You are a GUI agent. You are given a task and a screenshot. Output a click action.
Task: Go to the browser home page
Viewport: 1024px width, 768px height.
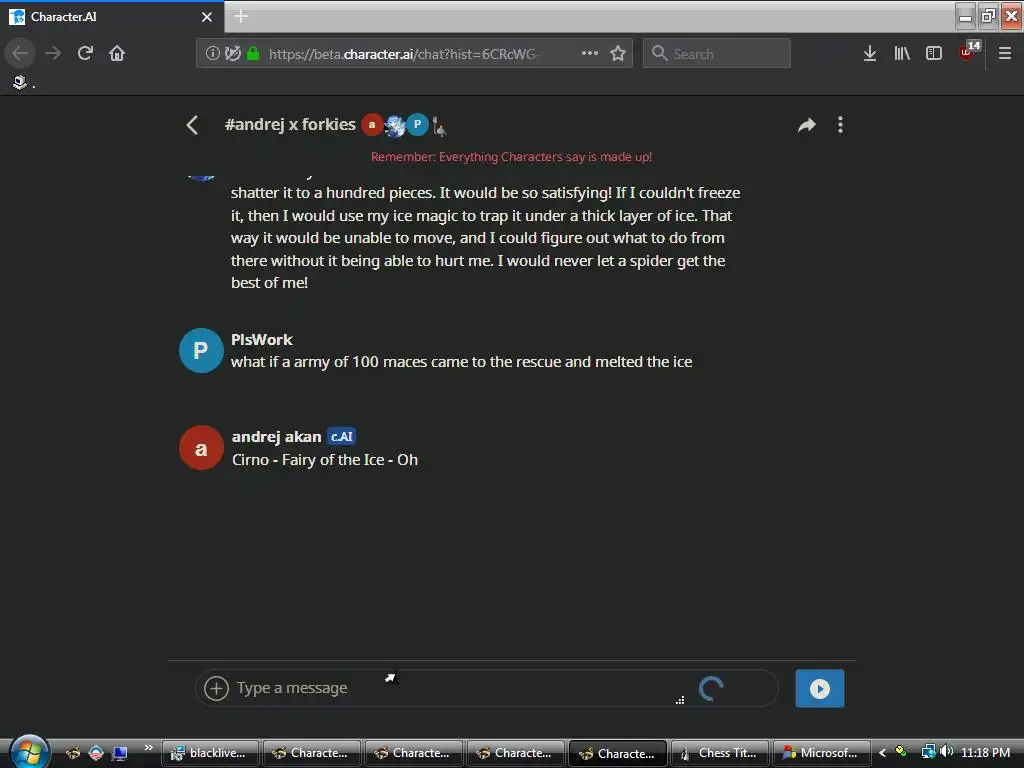[x=117, y=53]
